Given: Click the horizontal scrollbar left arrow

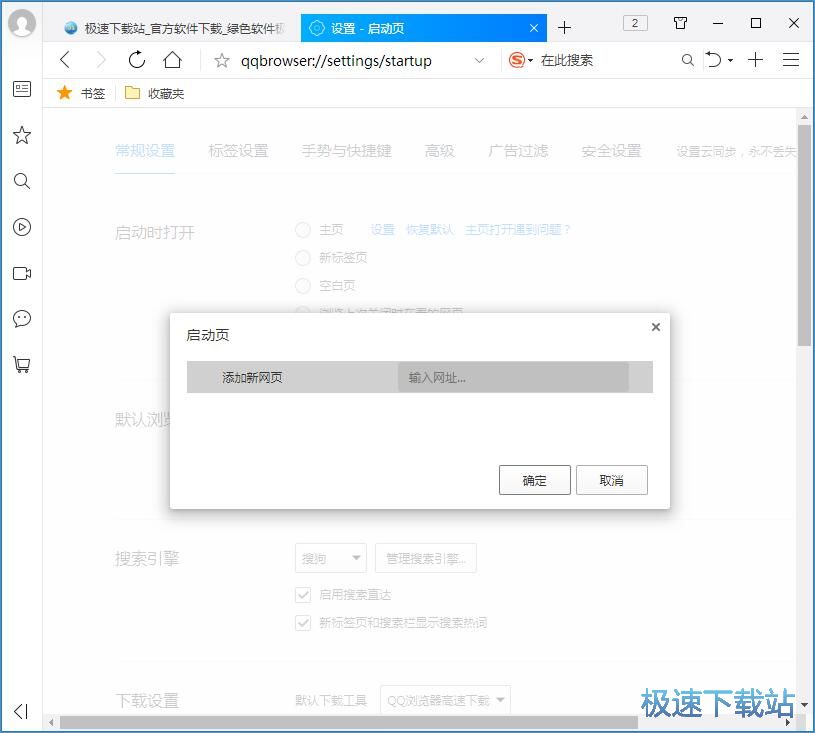Looking at the screenshot, I should coord(51,722).
